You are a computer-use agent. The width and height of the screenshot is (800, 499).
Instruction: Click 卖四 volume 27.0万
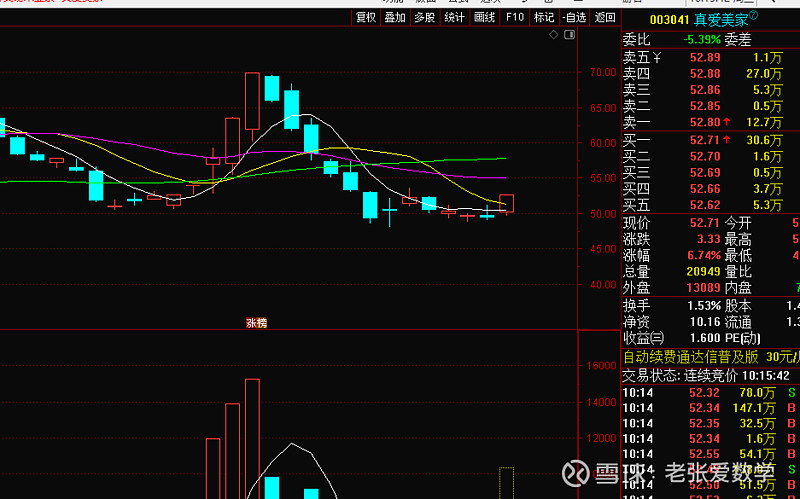coord(764,74)
